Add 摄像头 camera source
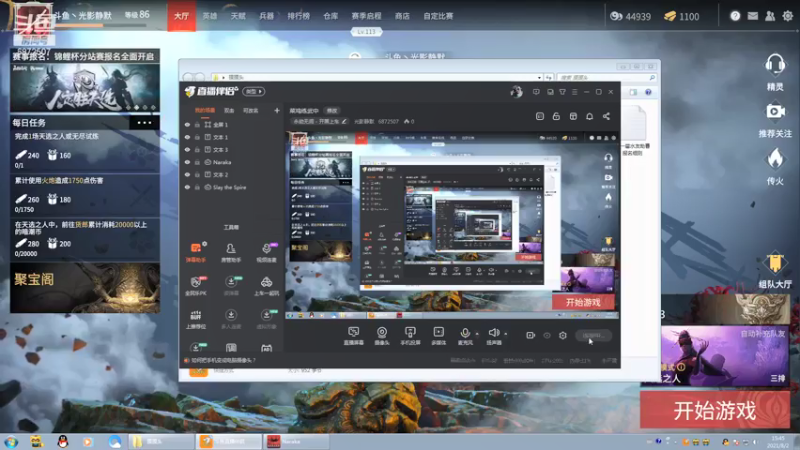The height and width of the screenshot is (450, 800). (382, 336)
